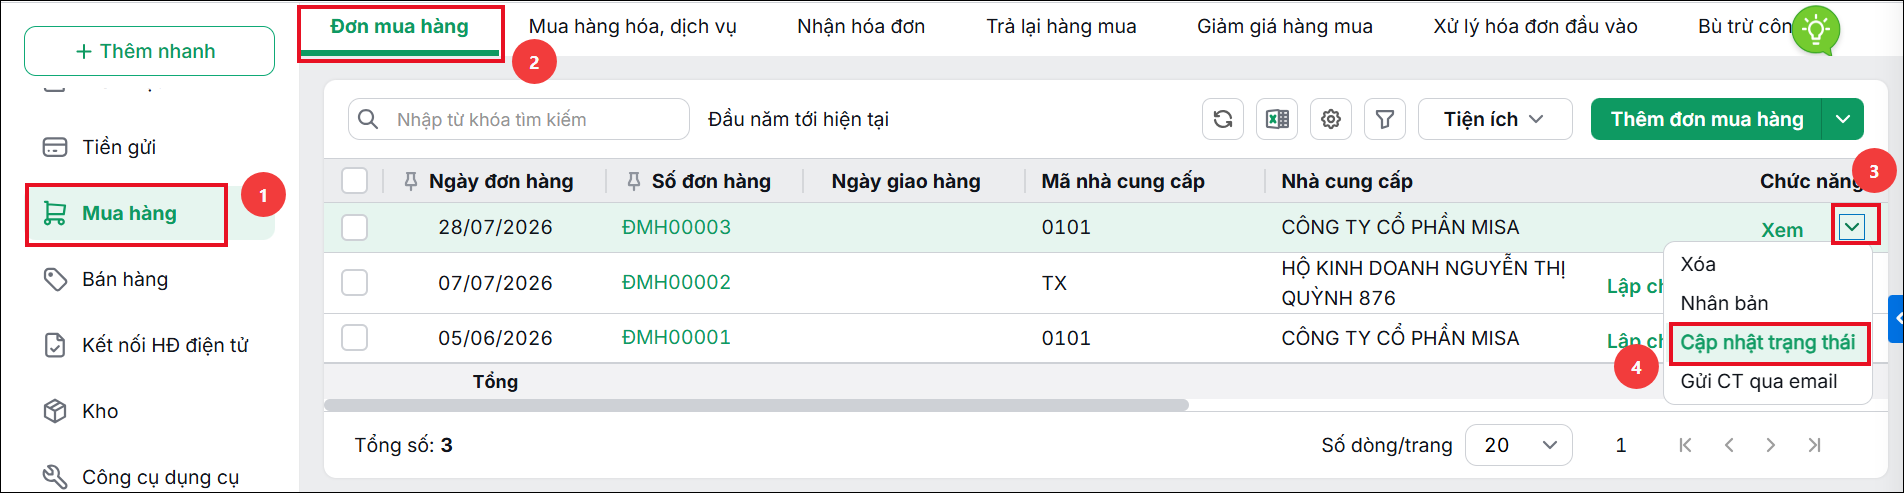Viewport: 1904px width, 493px height.
Task: Tick the checkbox for order ĐMH00002
Action: click(x=354, y=282)
